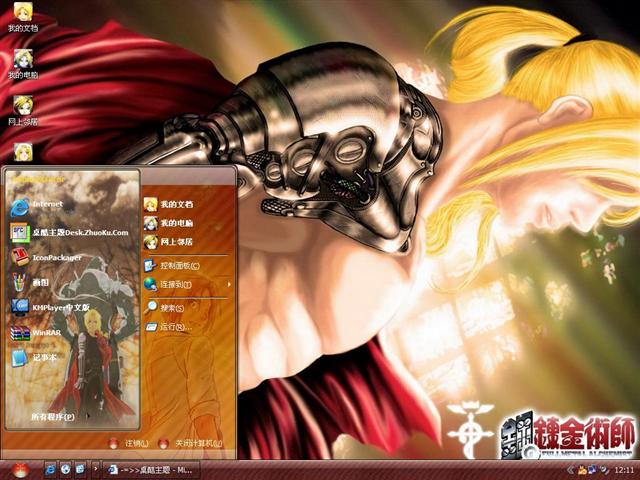Viewport: 640px width, 480px height.
Task: Expand the quick launch overflow chevron
Action: point(96,469)
